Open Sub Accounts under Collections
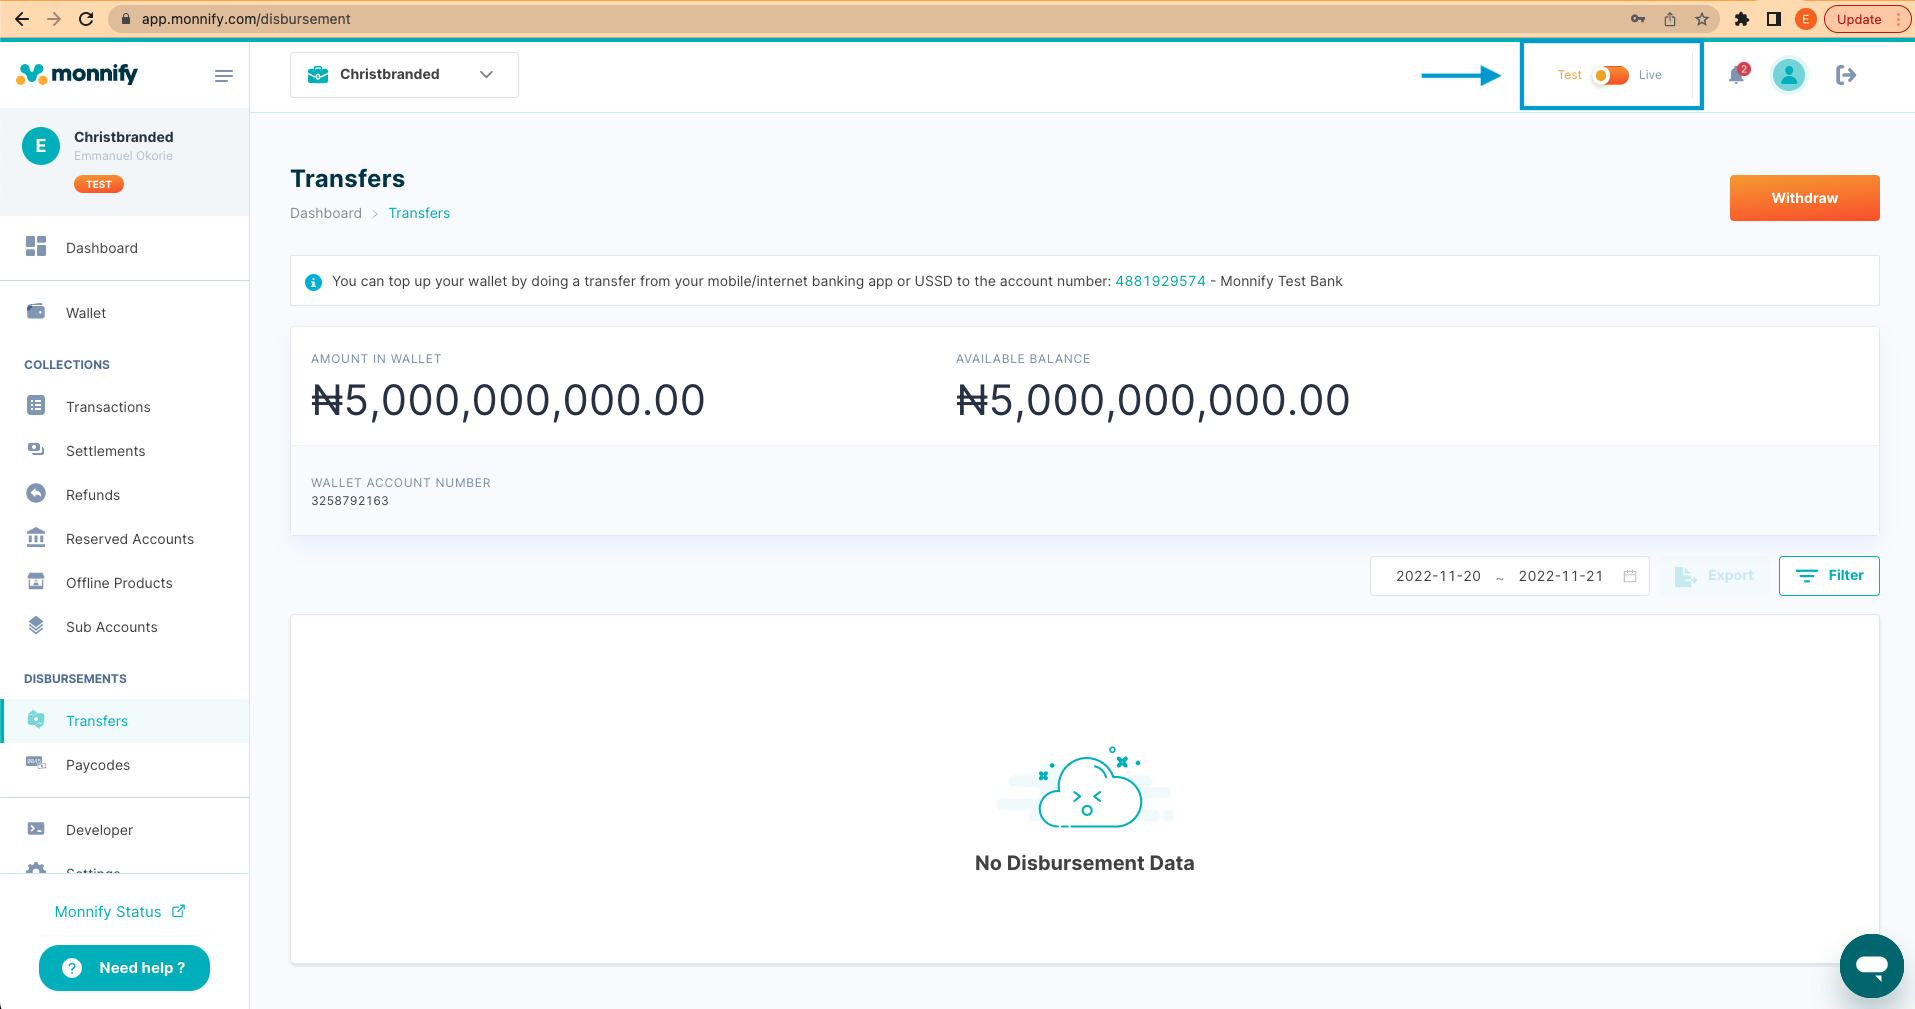 click(x=111, y=626)
